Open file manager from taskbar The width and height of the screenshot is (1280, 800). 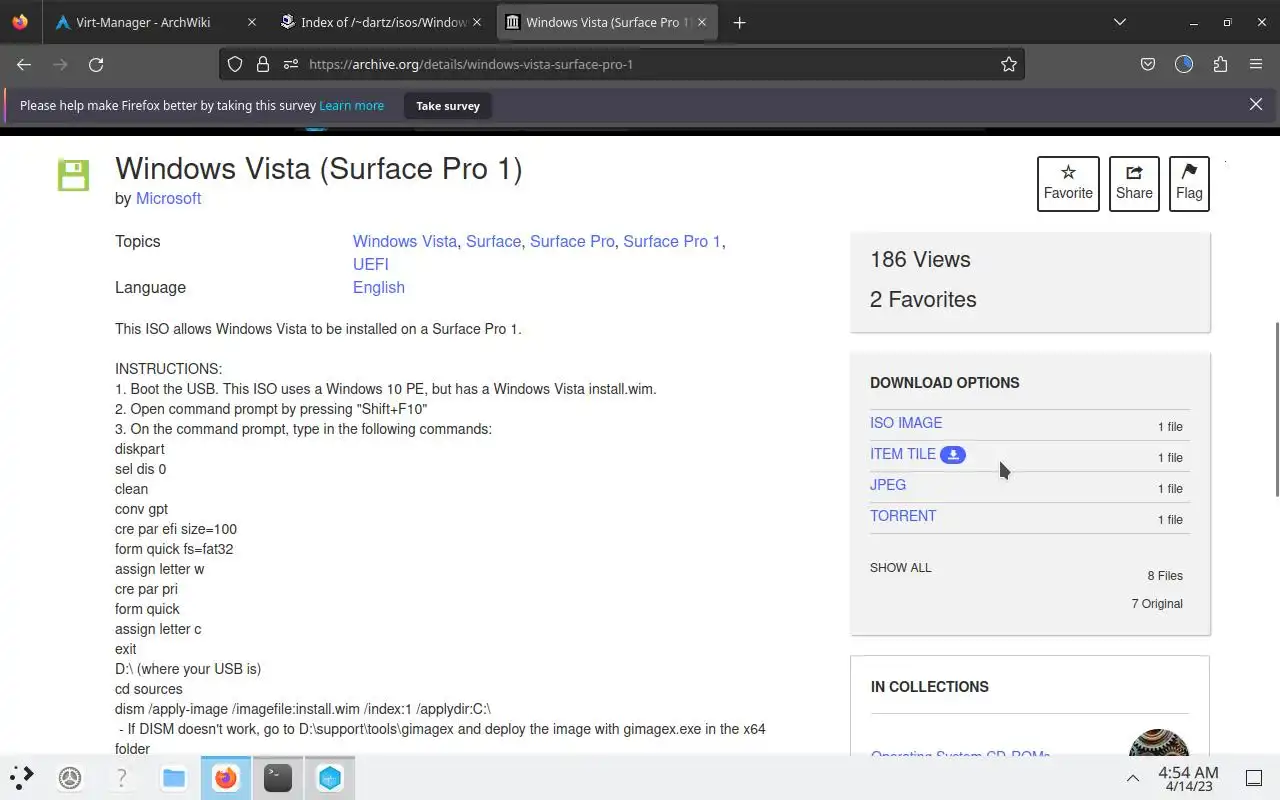pyautogui.click(x=174, y=777)
